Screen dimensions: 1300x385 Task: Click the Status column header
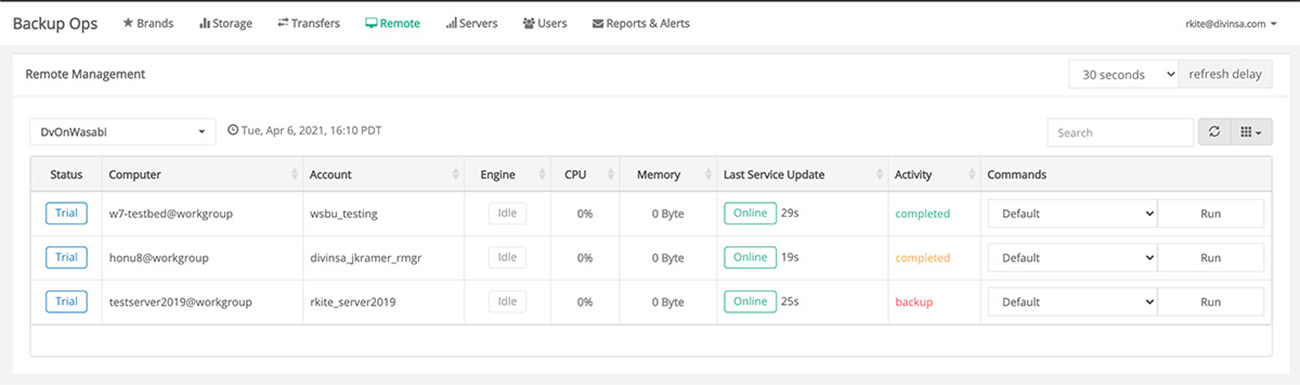(66, 174)
